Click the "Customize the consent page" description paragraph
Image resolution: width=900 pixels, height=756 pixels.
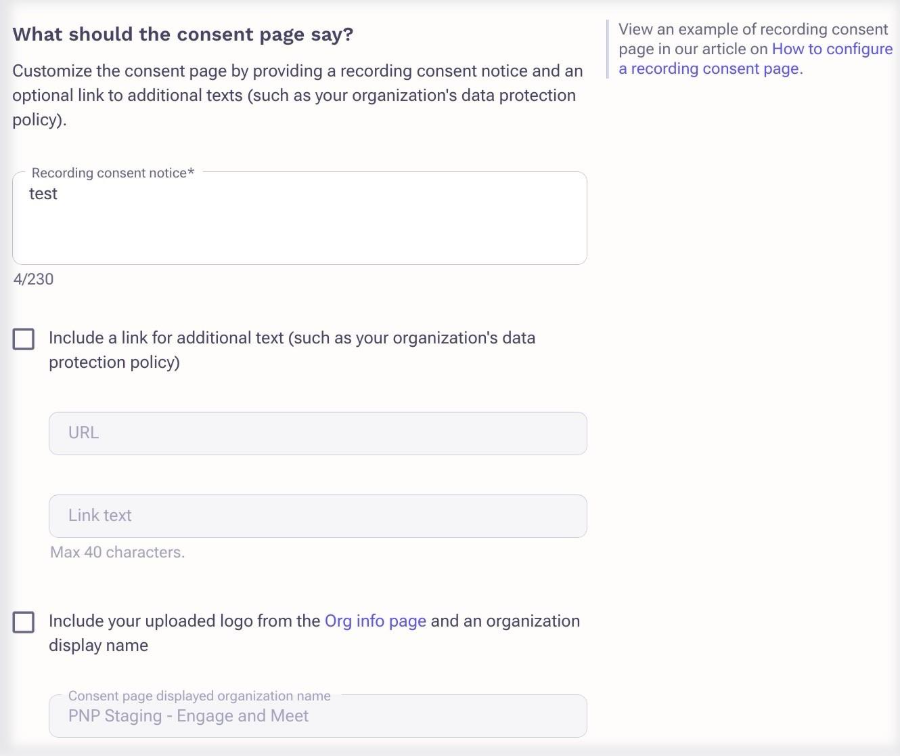[x=296, y=96]
